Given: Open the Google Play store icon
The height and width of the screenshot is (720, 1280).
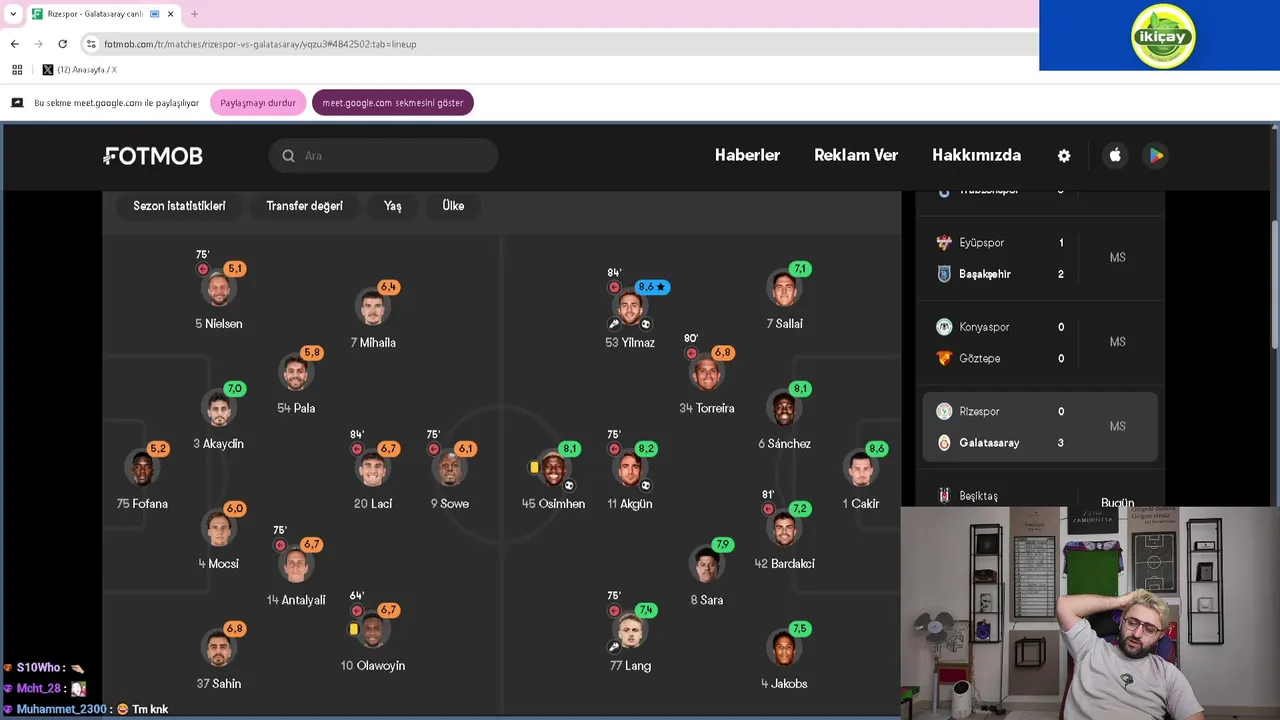Looking at the screenshot, I should [x=1156, y=155].
